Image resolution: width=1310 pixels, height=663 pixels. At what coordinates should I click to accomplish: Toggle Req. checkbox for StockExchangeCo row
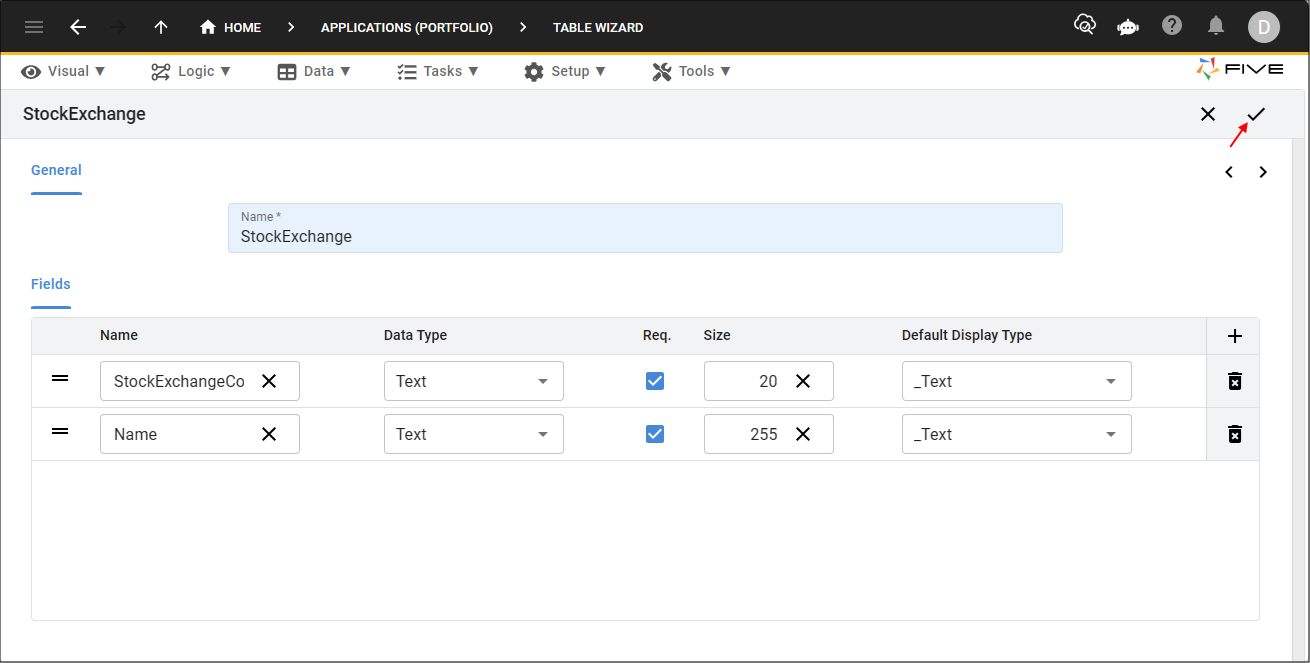click(x=655, y=381)
